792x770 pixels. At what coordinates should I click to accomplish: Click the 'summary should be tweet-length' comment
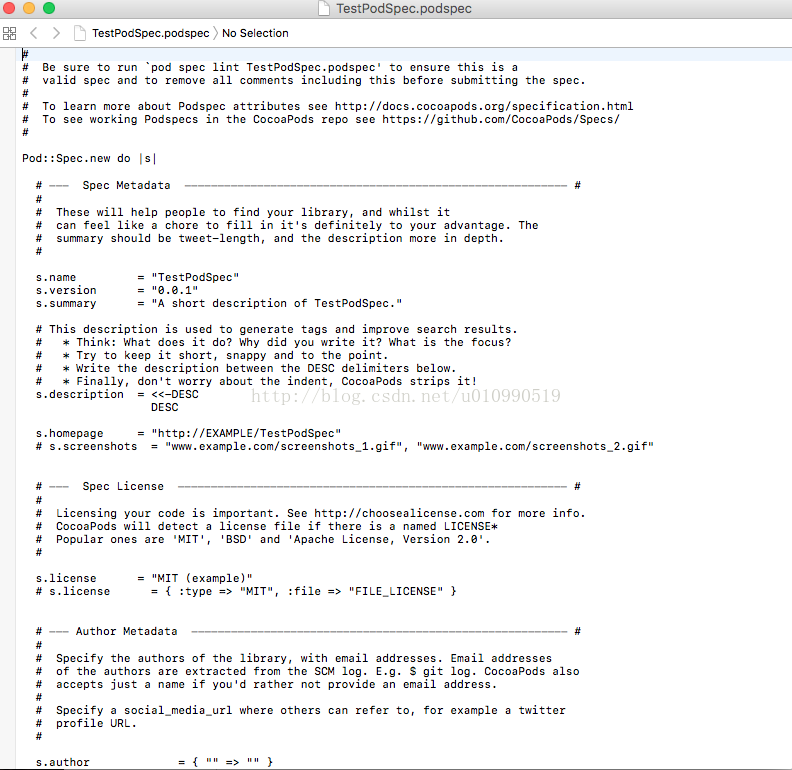click(x=270, y=238)
